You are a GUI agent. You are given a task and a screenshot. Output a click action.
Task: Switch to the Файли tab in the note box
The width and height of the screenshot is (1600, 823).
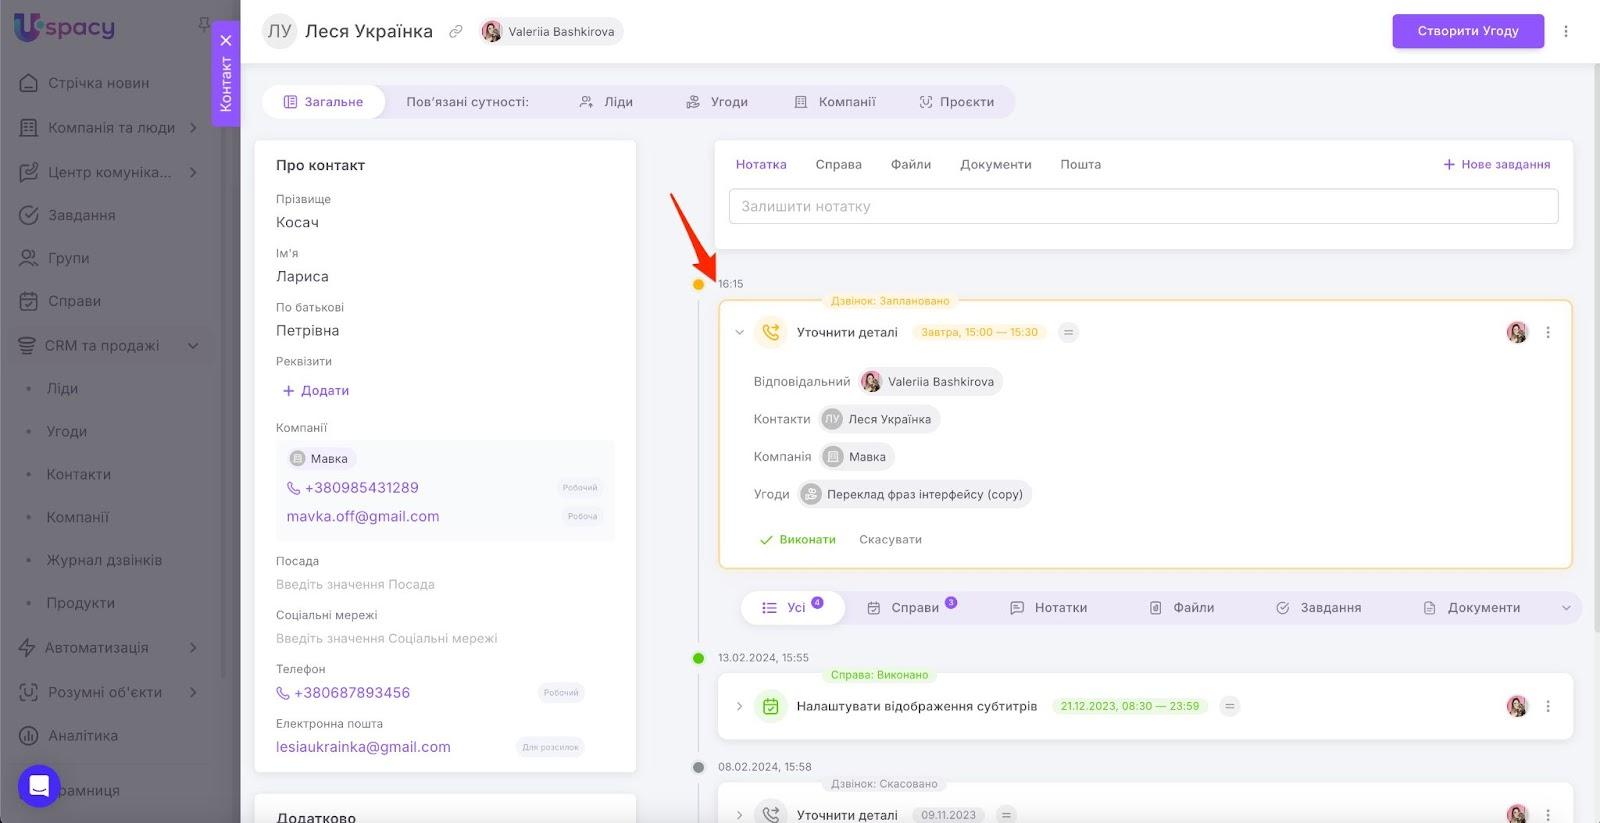click(910, 164)
